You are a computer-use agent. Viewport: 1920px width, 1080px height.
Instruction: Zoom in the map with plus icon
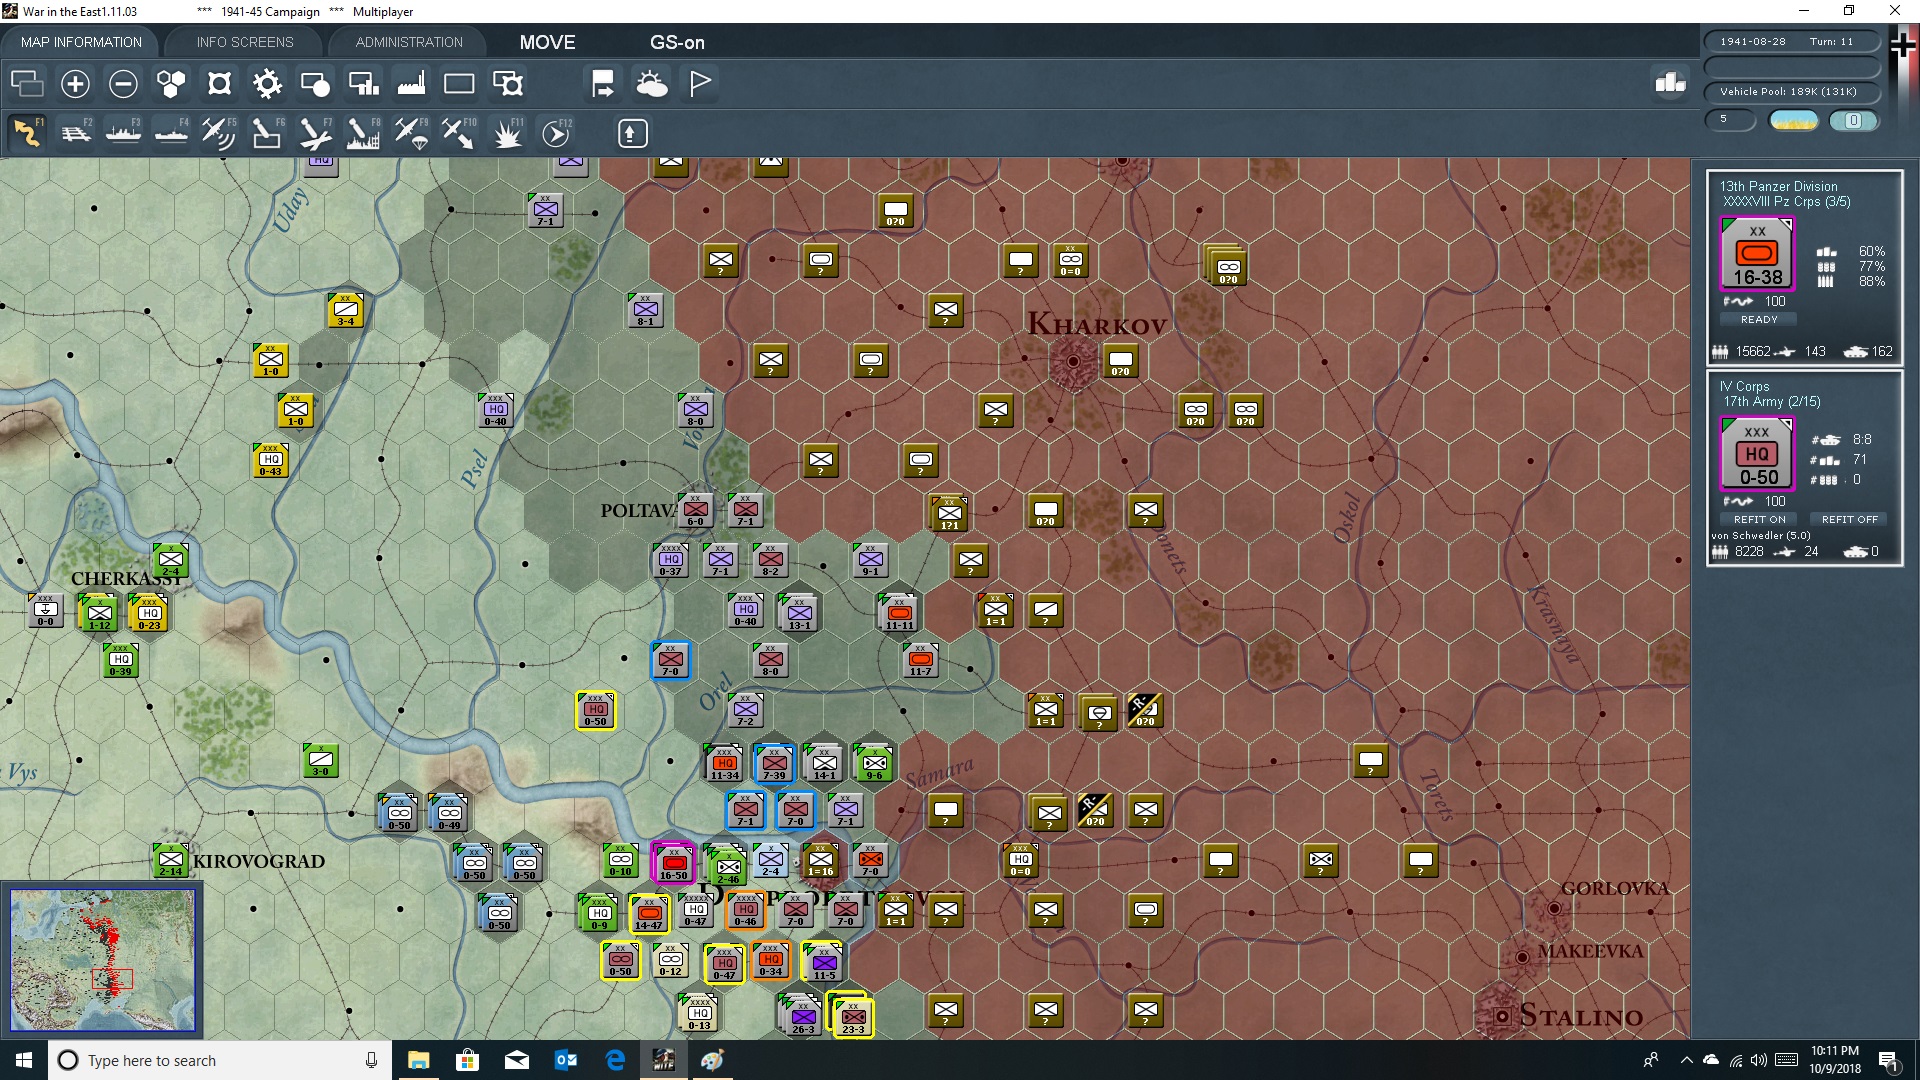(x=75, y=84)
